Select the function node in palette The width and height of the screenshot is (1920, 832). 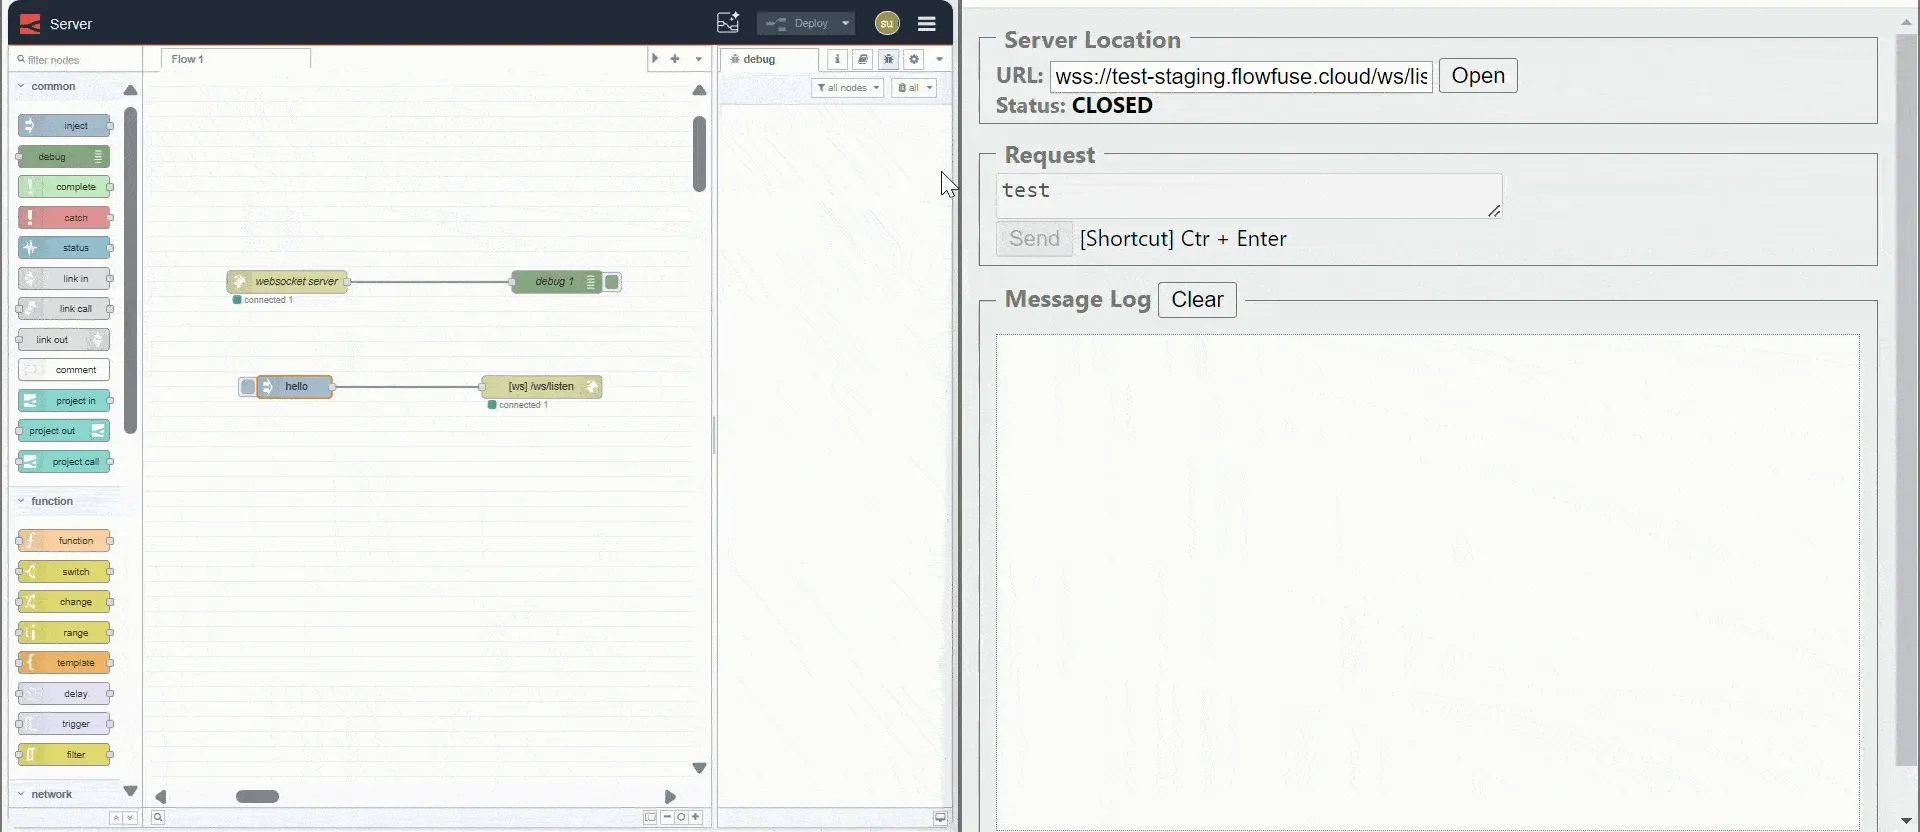64,541
